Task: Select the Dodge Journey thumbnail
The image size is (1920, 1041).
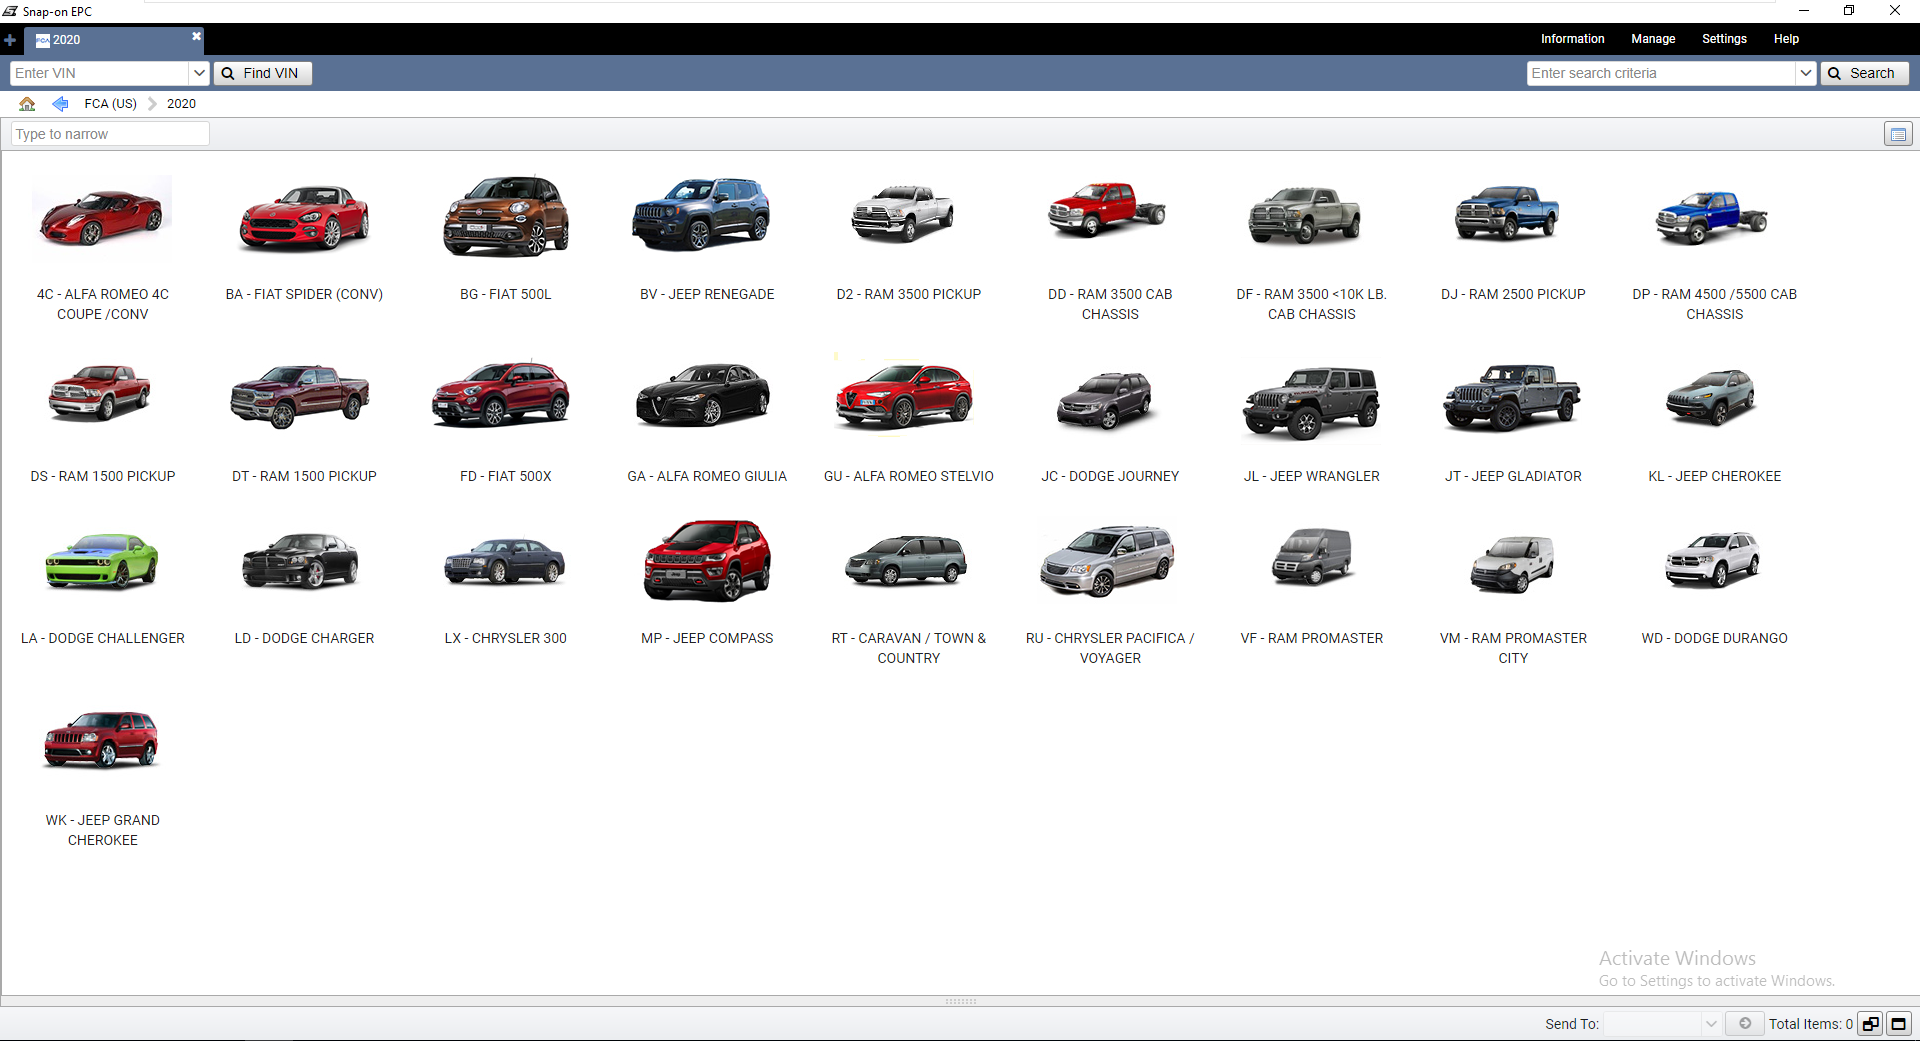Action: [x=1107, y=400]
